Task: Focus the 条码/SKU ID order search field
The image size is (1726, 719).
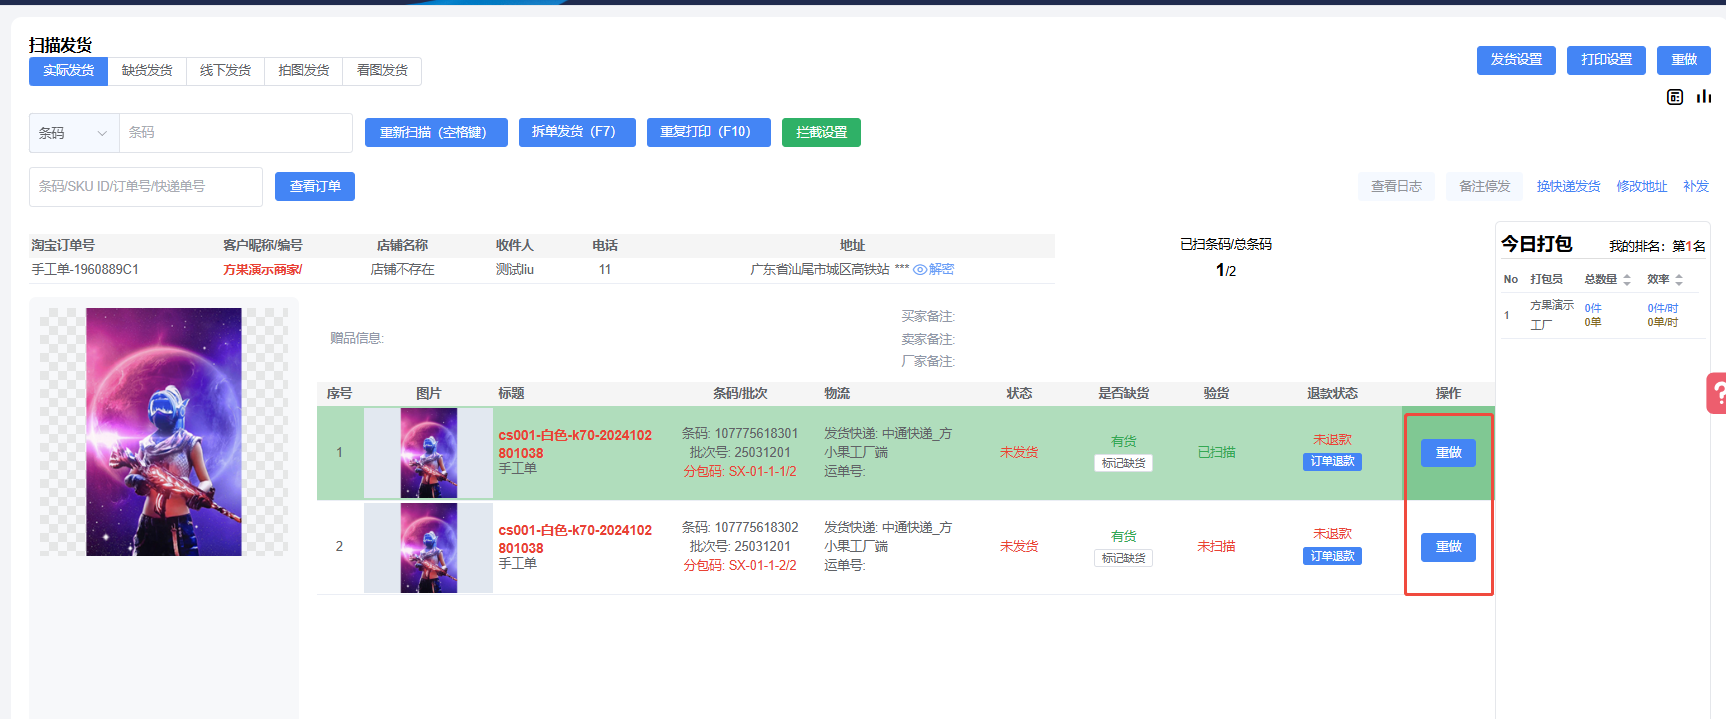Action: 146,187
